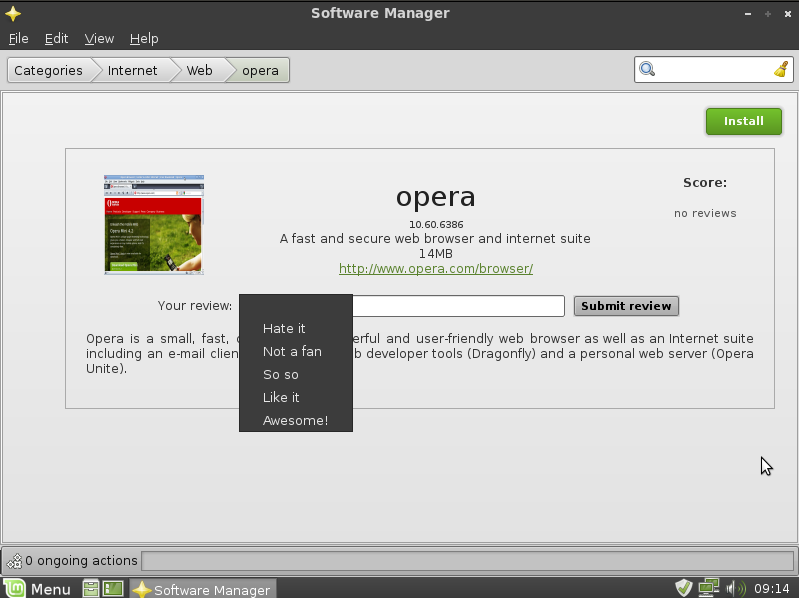The height and width of the screenshot is (598, 799).
Task: Select the opera breadcrumb
Action: (x=260, y=70)
